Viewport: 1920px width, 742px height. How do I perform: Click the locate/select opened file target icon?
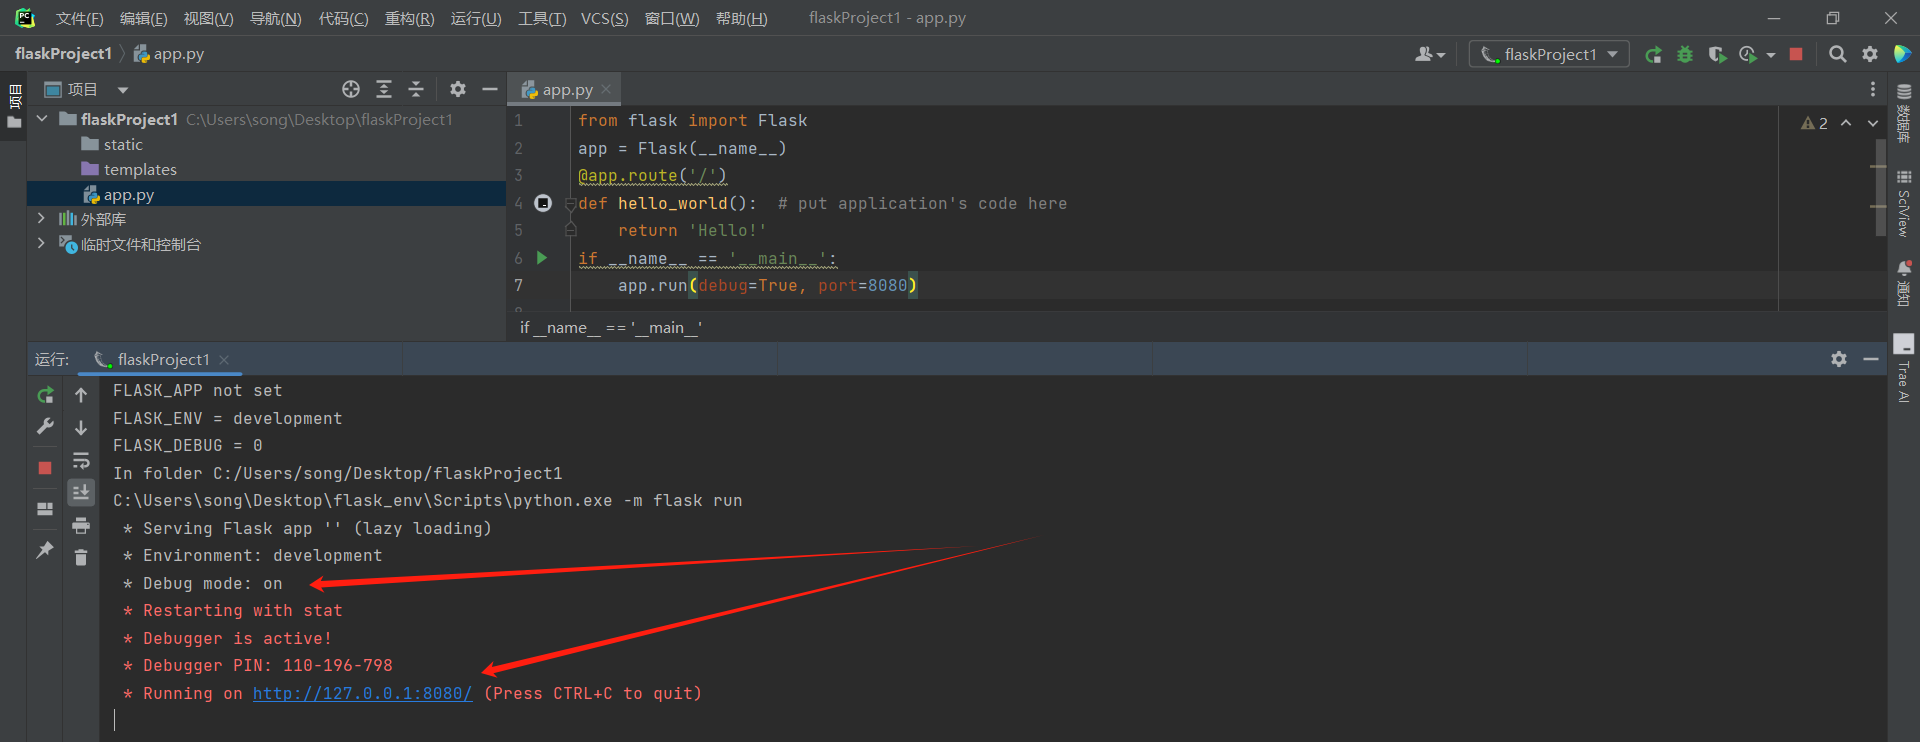click(x=351, y=89)
